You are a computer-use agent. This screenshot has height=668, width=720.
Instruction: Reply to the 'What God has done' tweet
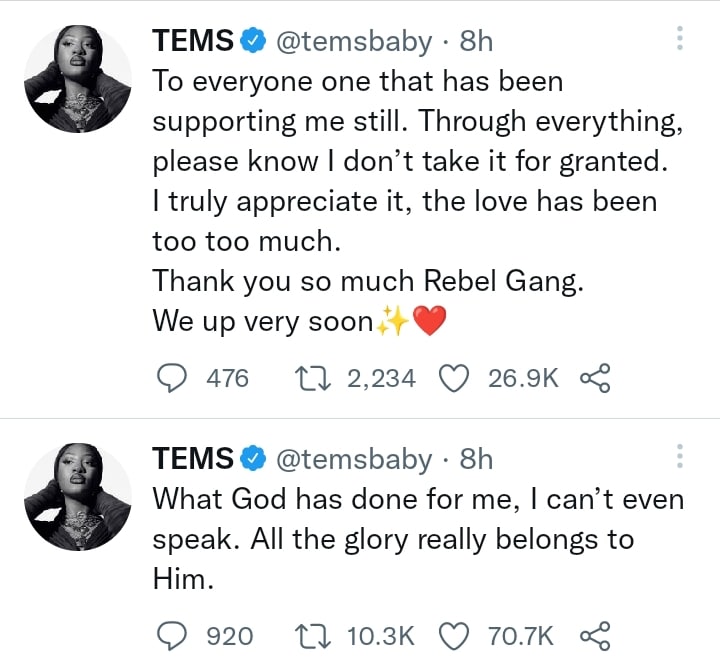(172, 636)
